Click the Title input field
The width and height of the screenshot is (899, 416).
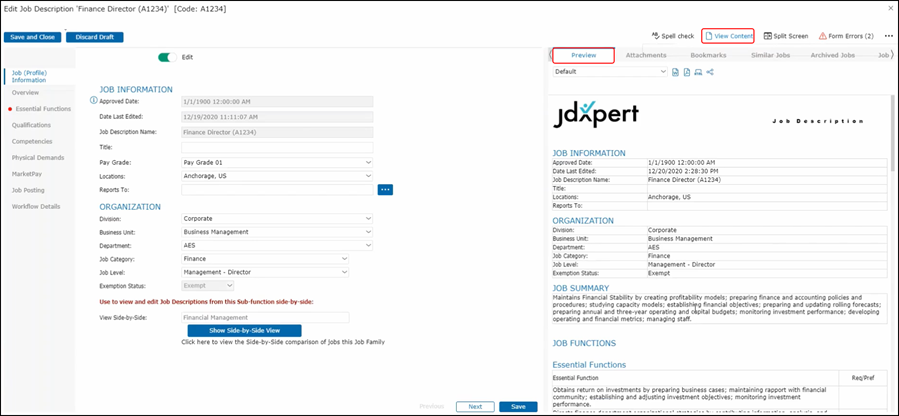(x=277, y=146)
